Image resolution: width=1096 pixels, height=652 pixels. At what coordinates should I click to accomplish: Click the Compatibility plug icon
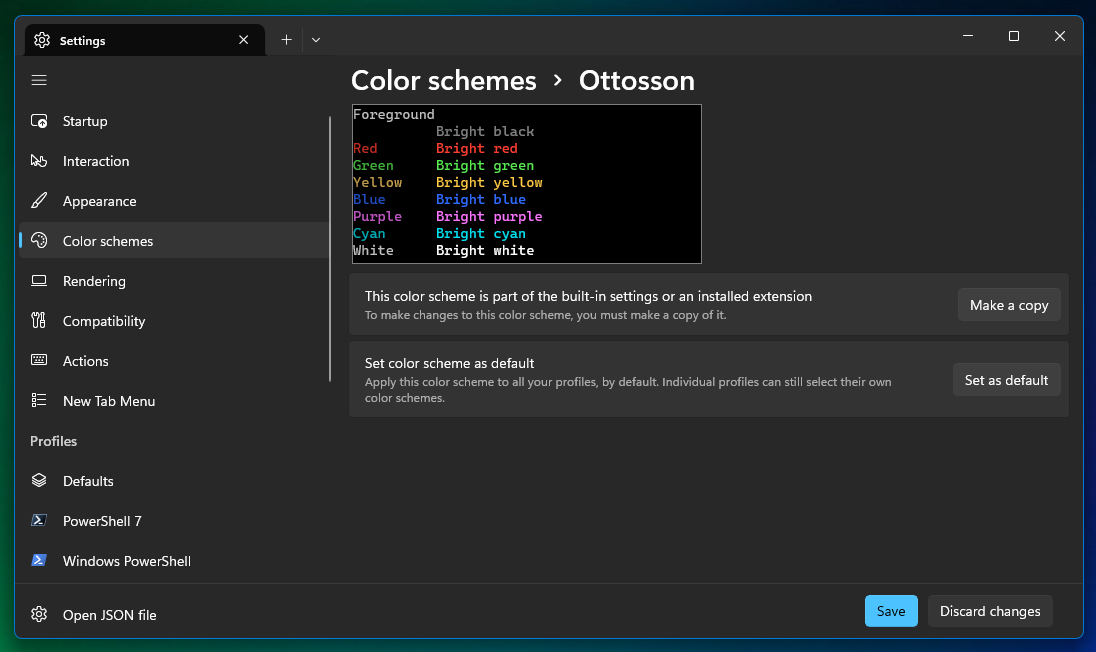tap(38, 321)
